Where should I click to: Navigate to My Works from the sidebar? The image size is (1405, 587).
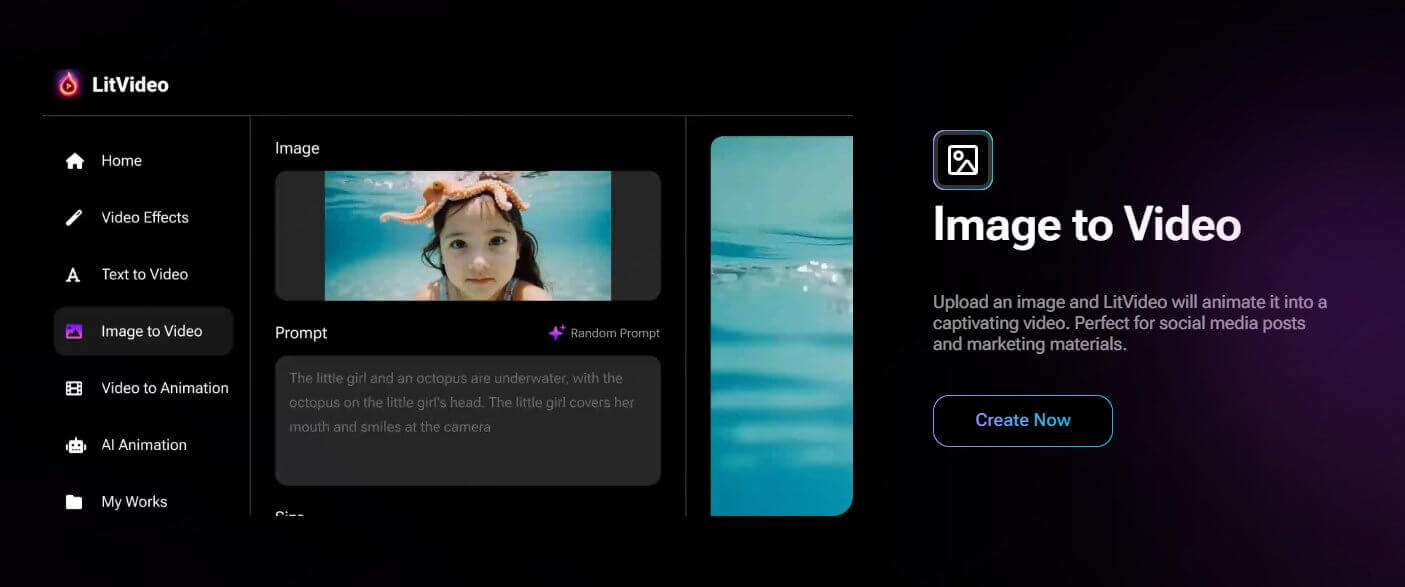point(134,501)
